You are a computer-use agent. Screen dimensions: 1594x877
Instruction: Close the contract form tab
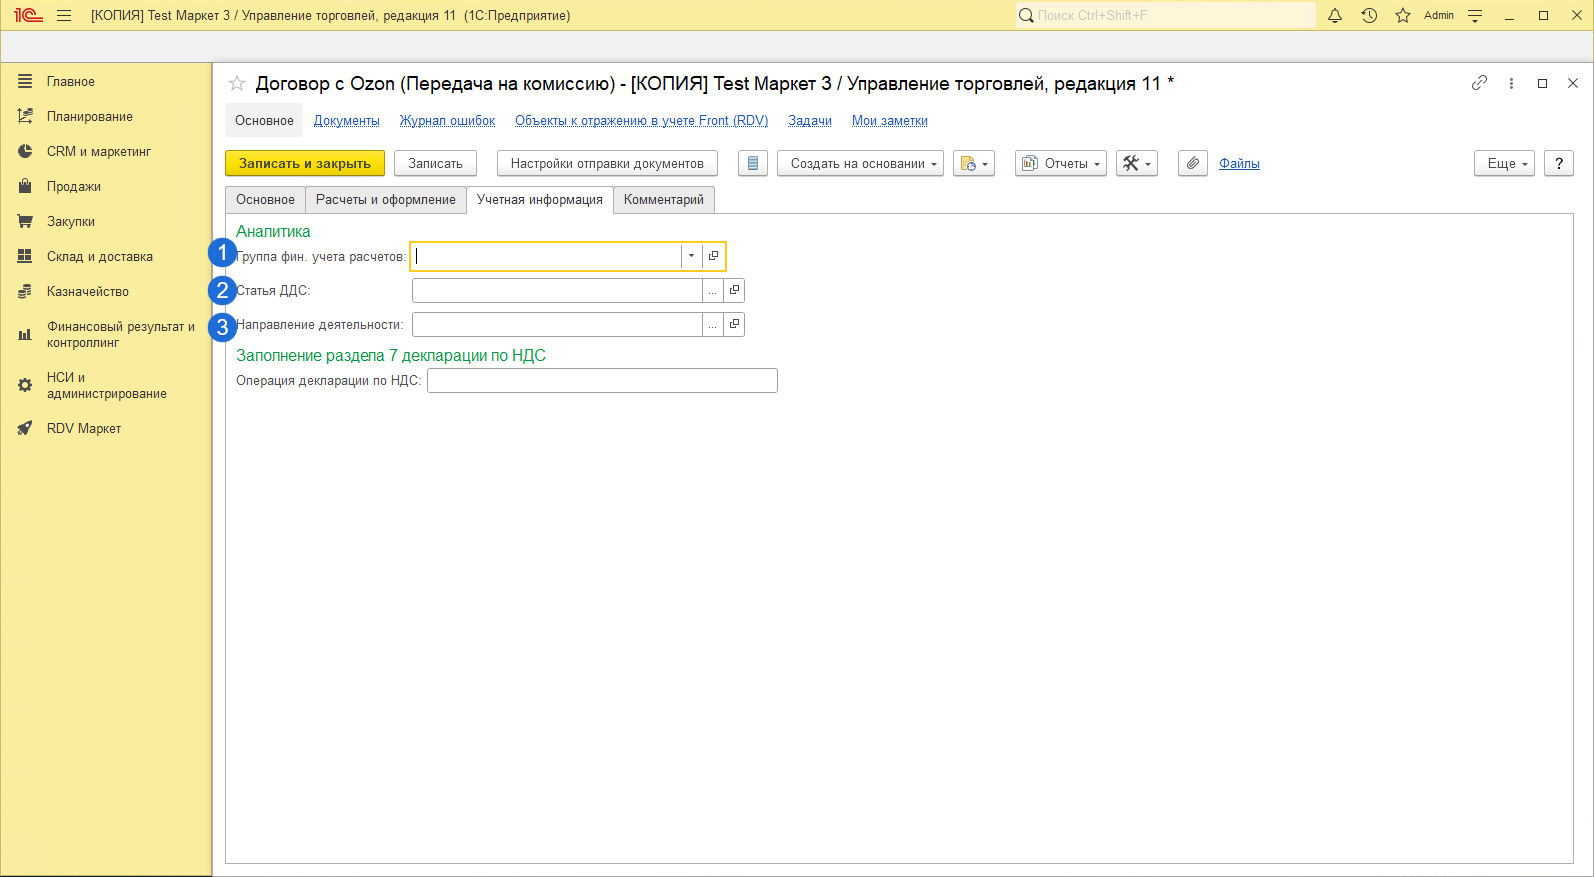1573,83
